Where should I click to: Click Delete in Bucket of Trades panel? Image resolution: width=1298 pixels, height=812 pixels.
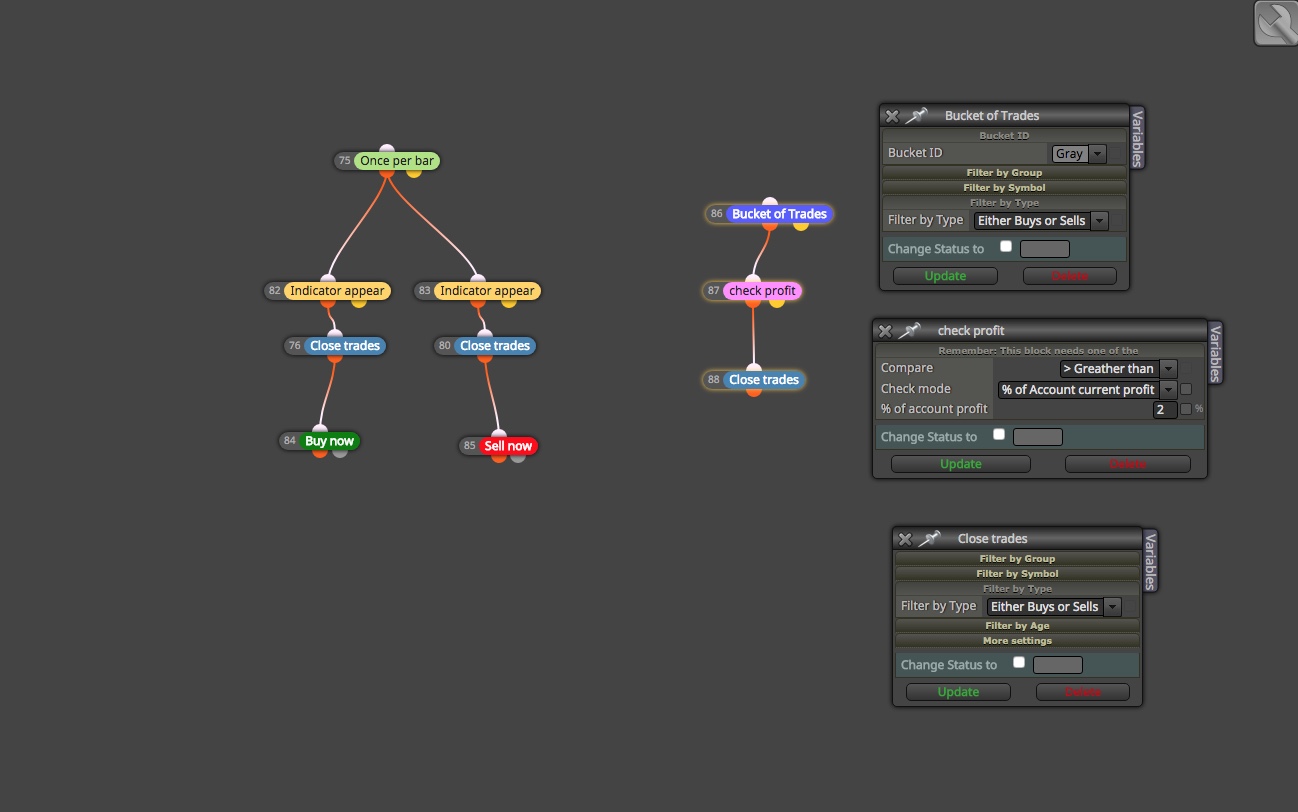(x=1070, y=276)
